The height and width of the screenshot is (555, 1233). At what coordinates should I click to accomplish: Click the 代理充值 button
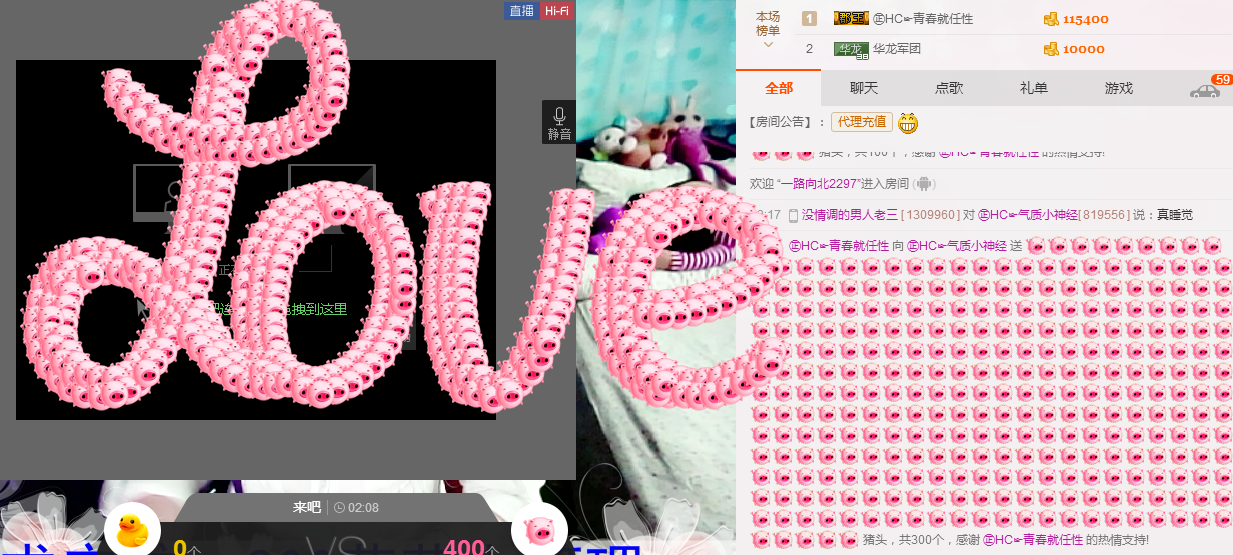pos(862,122)
